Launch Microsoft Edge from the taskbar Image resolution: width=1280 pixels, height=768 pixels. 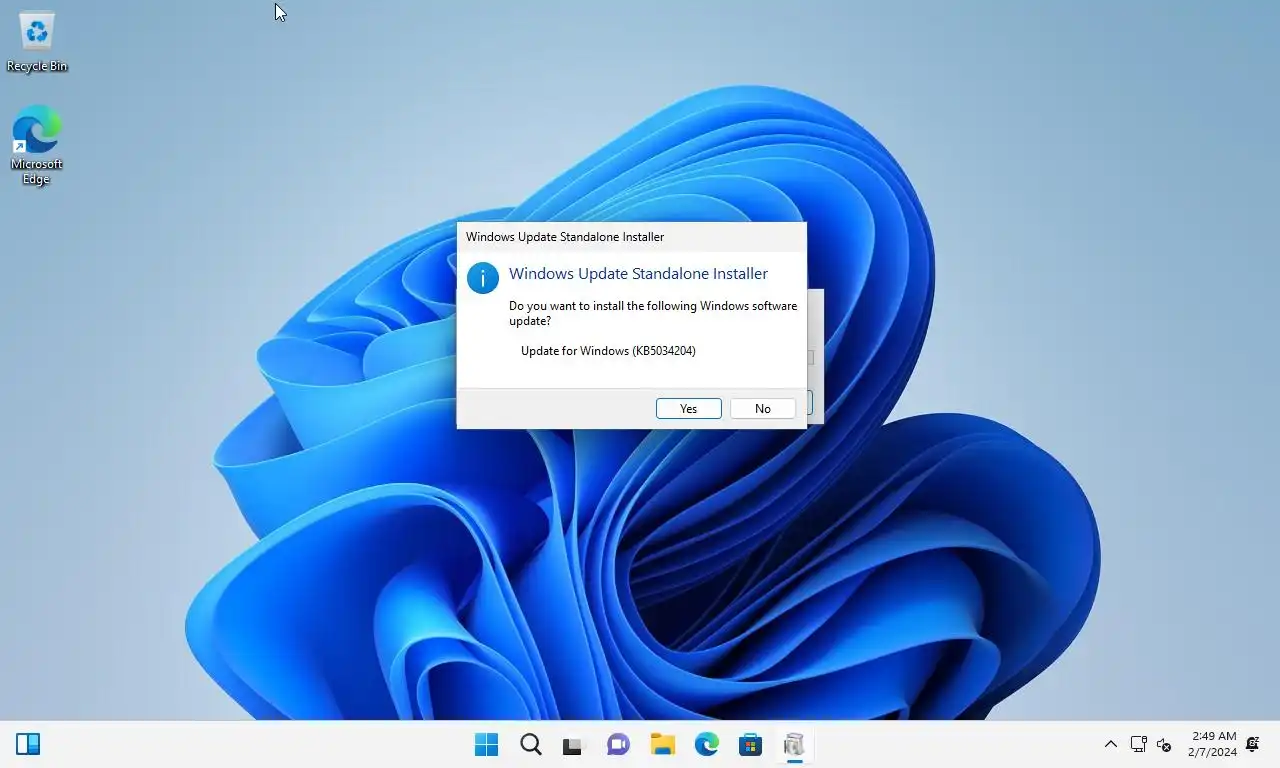click(x=707, y=744)
